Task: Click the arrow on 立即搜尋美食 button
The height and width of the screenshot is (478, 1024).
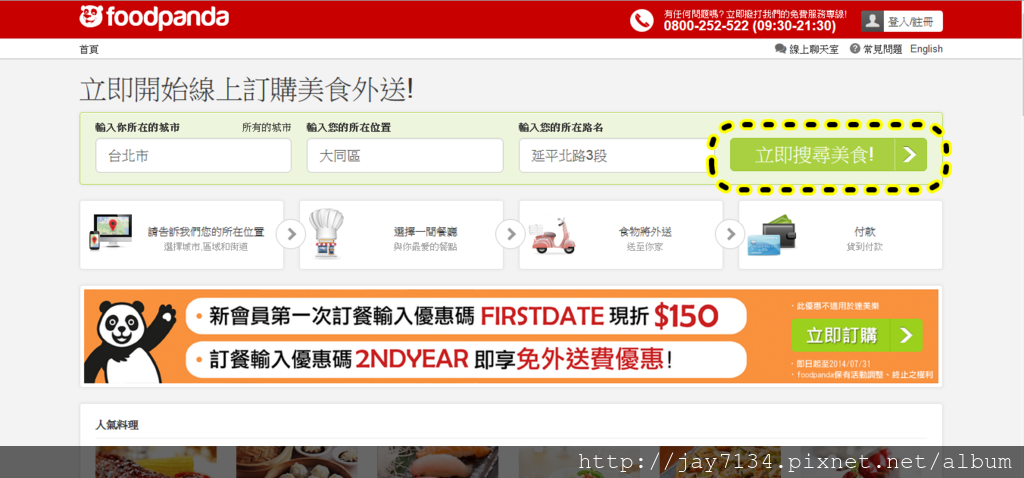Action: 910,155
